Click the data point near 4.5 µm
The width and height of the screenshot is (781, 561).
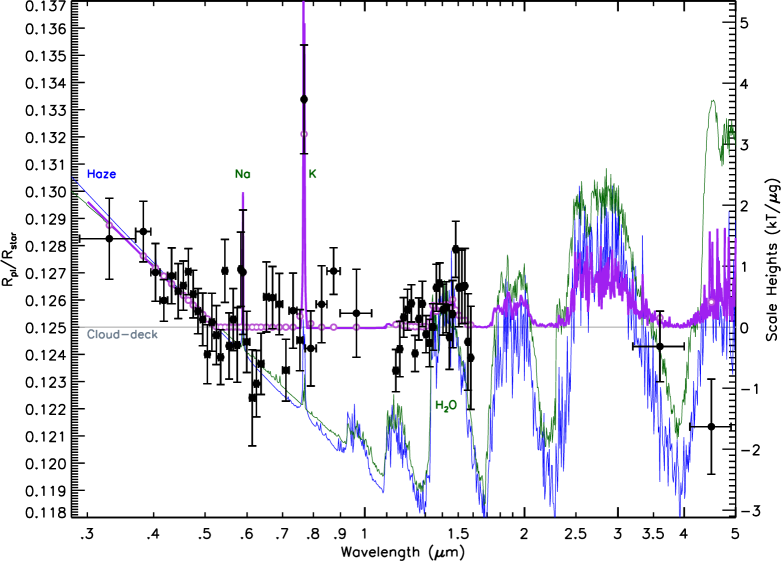(711, 426)
